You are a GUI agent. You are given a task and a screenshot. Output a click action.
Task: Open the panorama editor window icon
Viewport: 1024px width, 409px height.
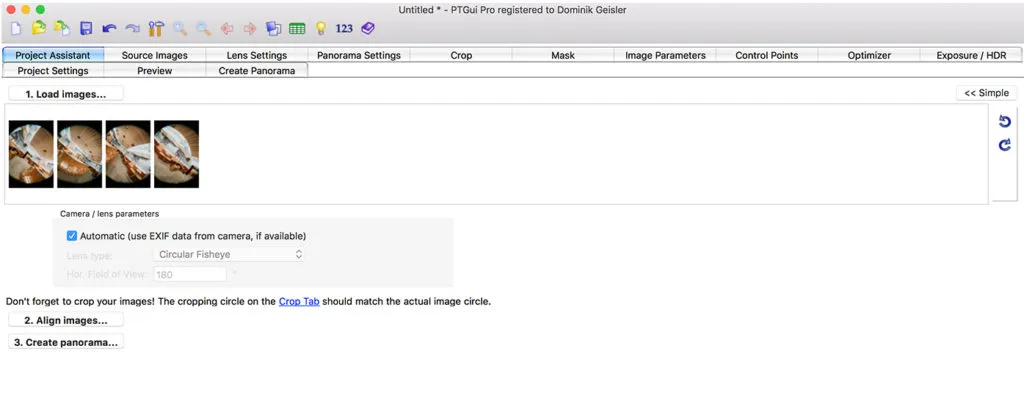274,29
